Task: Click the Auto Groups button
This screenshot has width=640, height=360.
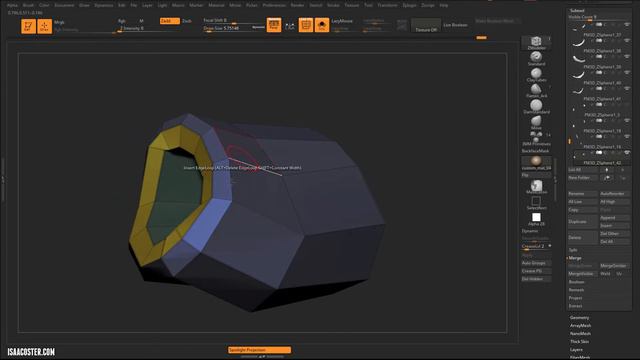Action: click(536, 263)
